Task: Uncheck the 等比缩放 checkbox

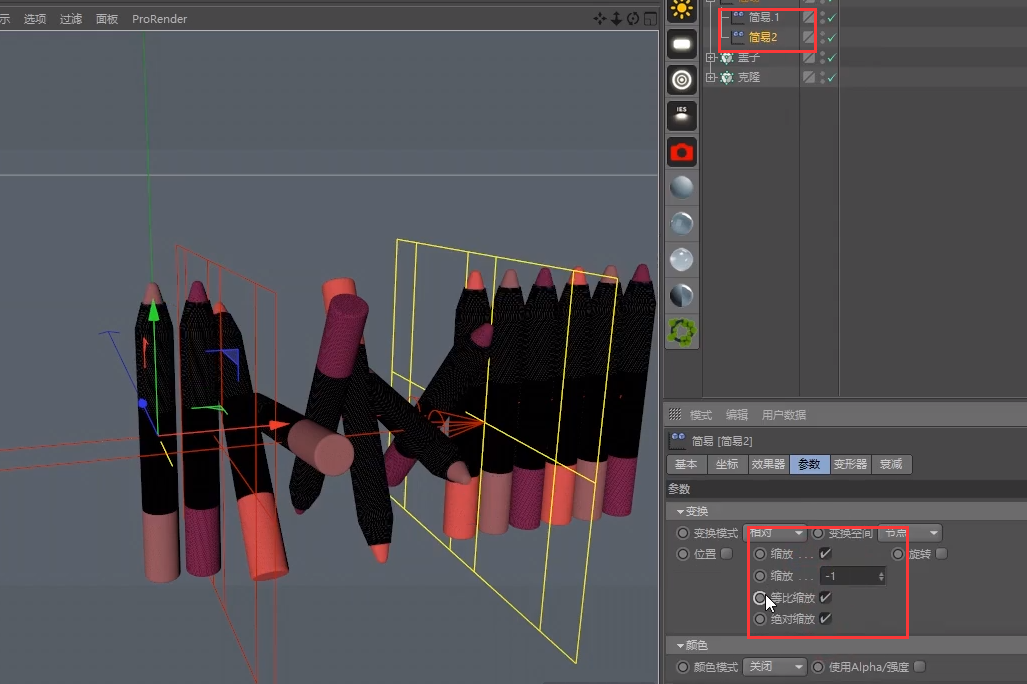Action: [825, 598]
